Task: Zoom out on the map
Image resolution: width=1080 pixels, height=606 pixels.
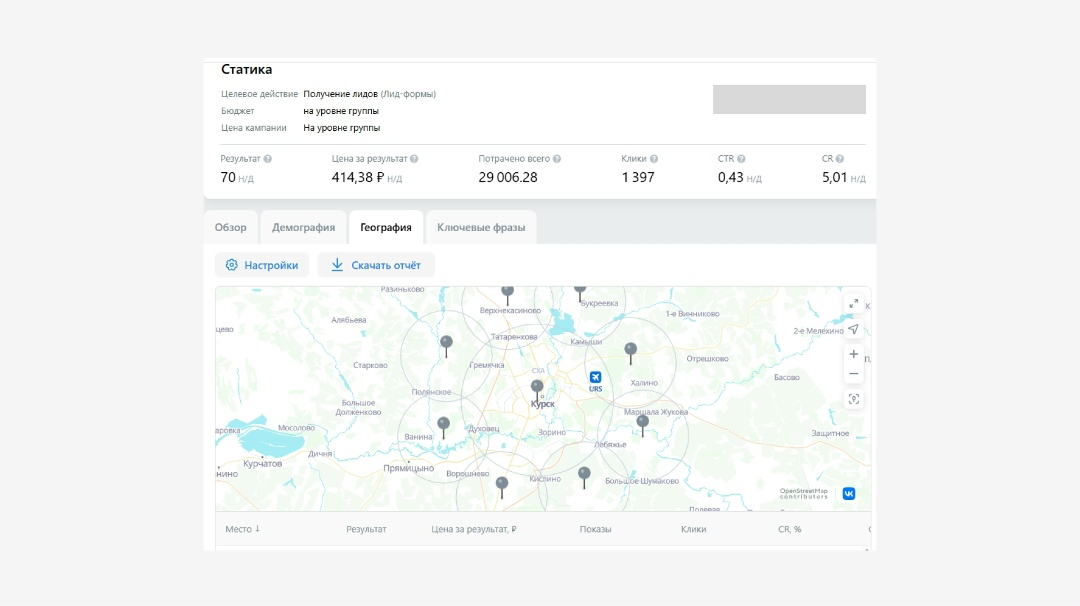Action: (x=853, y=374)
